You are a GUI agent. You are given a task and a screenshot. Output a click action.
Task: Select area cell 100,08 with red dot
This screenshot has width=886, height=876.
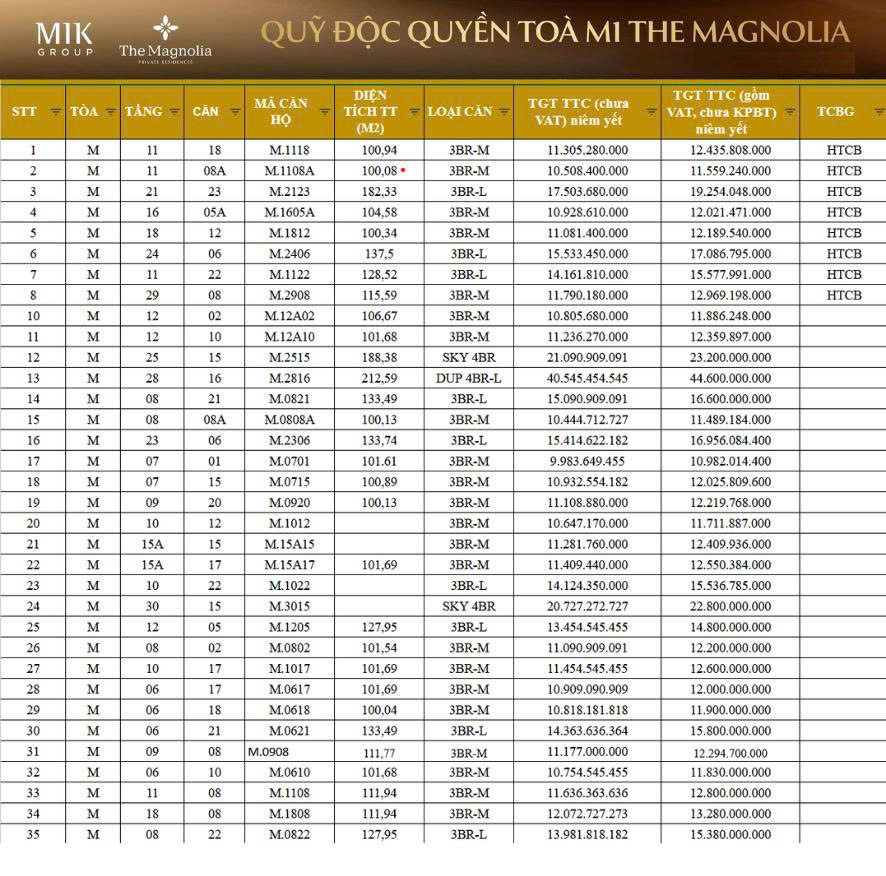(x=379, y=171)
